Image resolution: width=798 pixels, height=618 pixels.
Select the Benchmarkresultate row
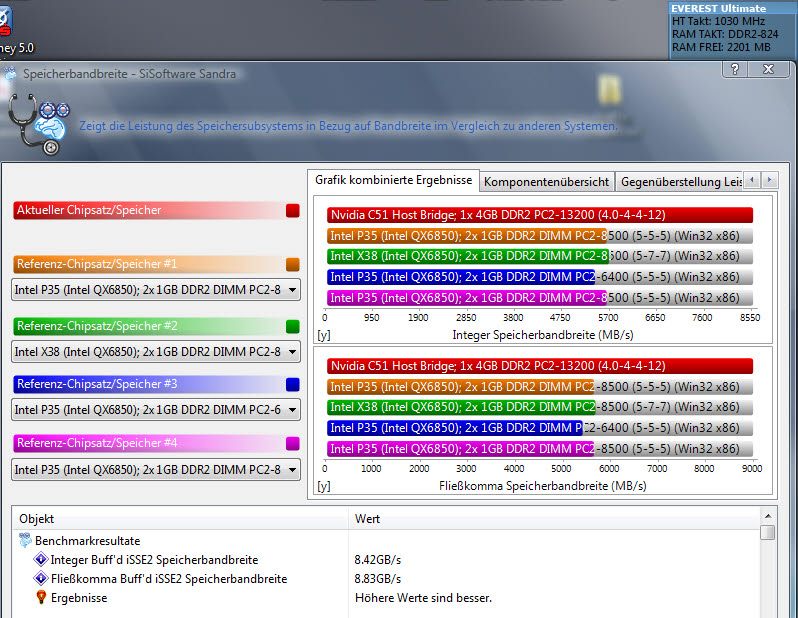click(385, 541)
